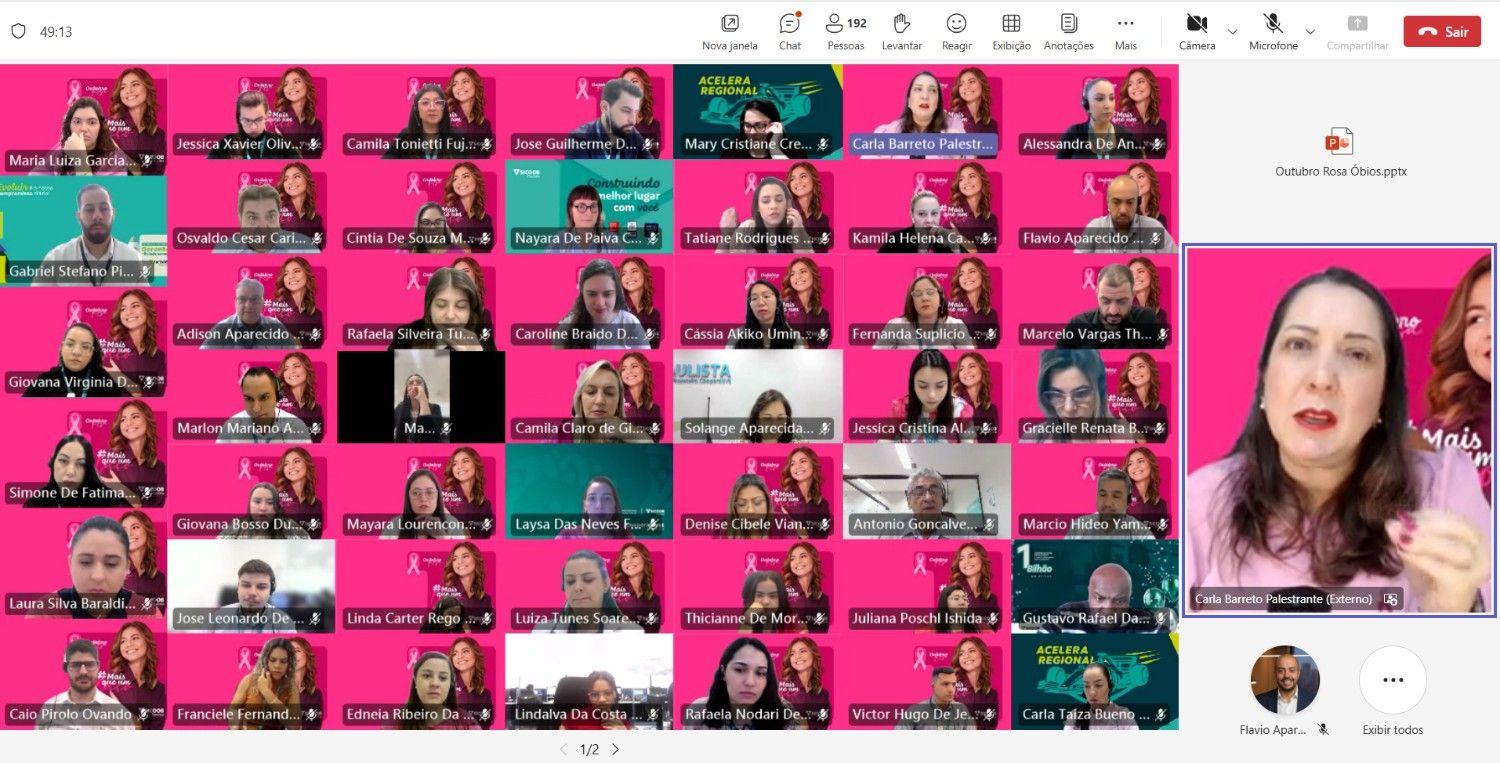Expand the Microfone options arrow

[x=1310, y=31]
